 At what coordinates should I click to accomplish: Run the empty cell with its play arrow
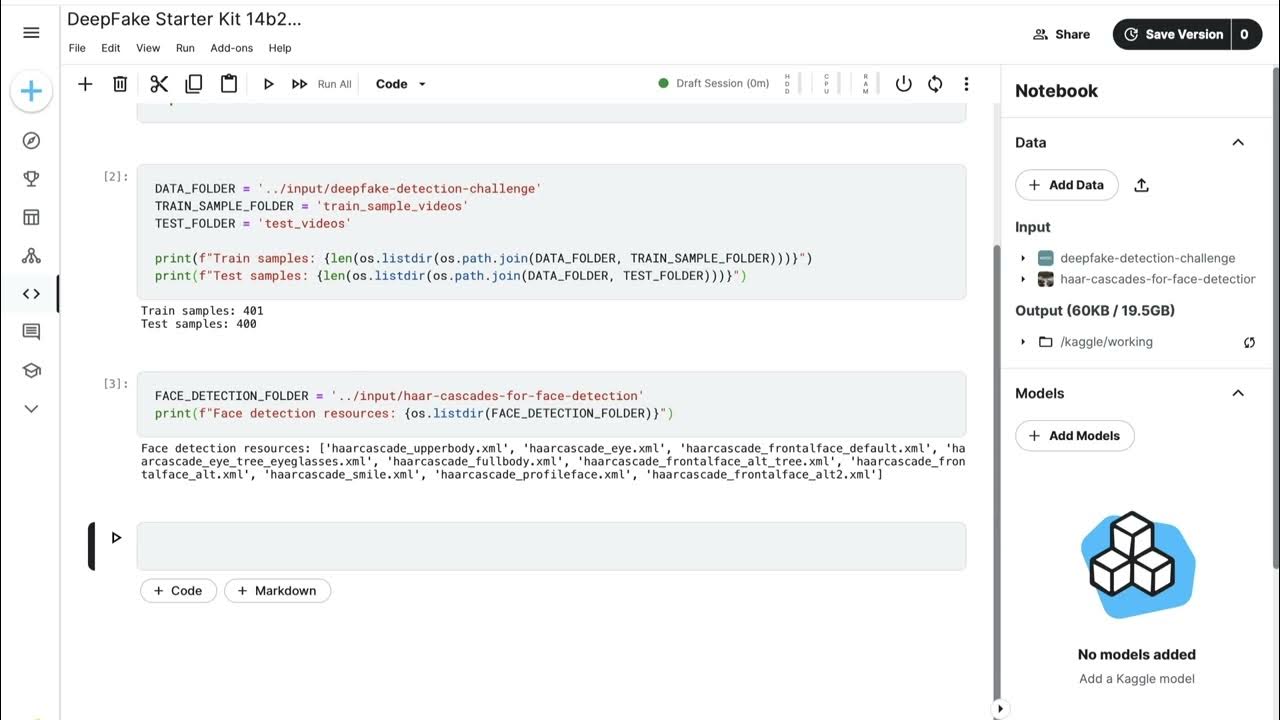coord(116,538)
